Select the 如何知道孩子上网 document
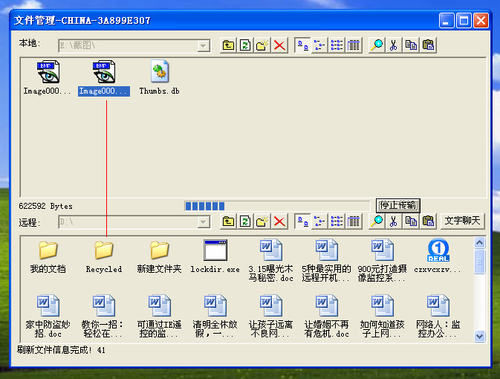 (x=382, y=316)
